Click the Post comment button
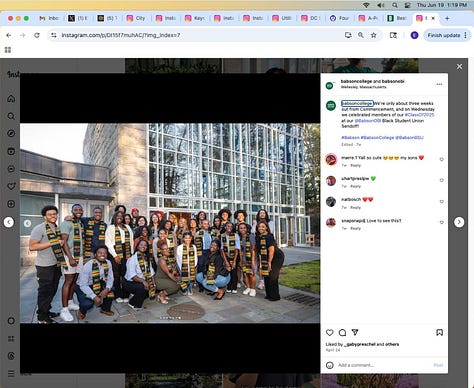This screenshot has height=388, width=474. 438,365
